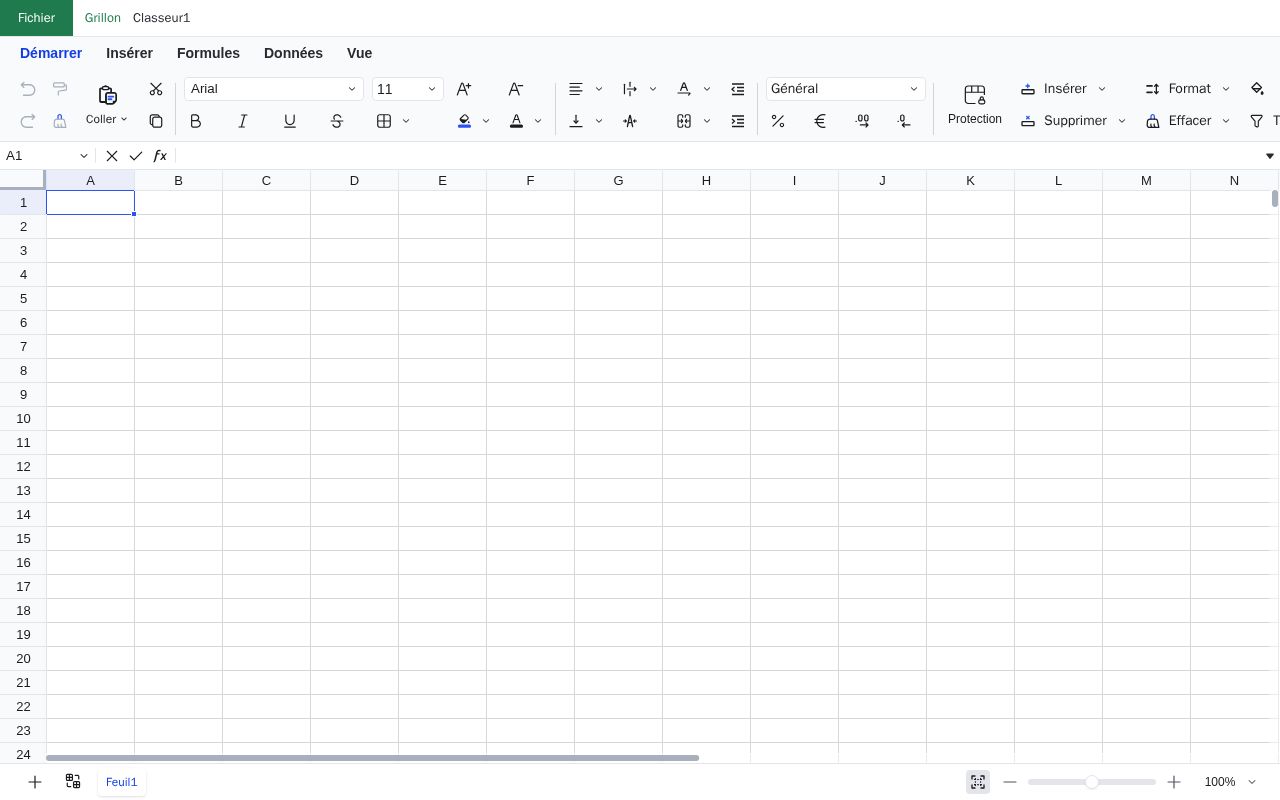1280x800 pixels.
Task: Open the font size 11 dropdown
Action: click(x=408, y=89)
